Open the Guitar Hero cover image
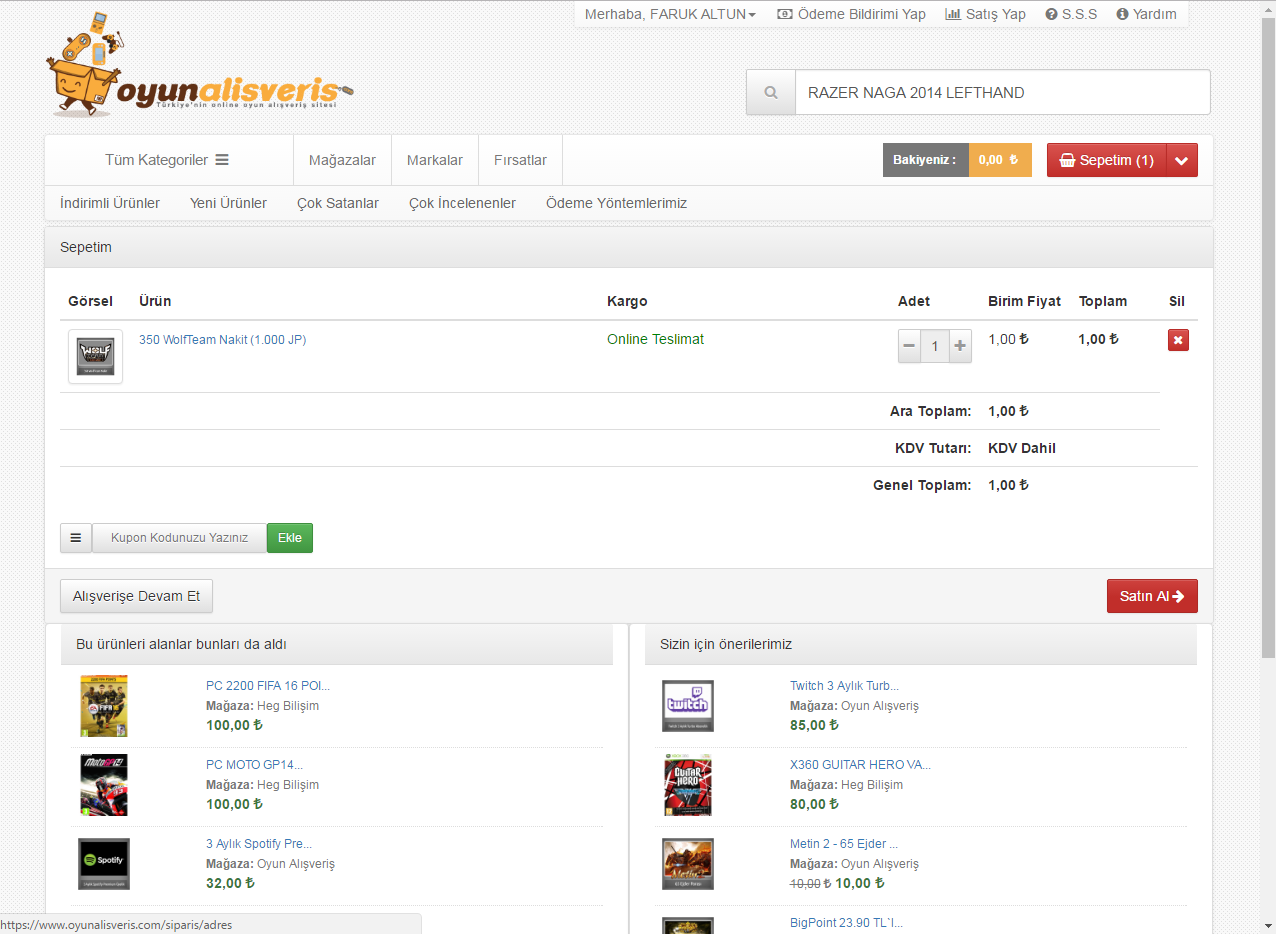The height and width of the screenshot is (934, 1276). tap(688, 785)
